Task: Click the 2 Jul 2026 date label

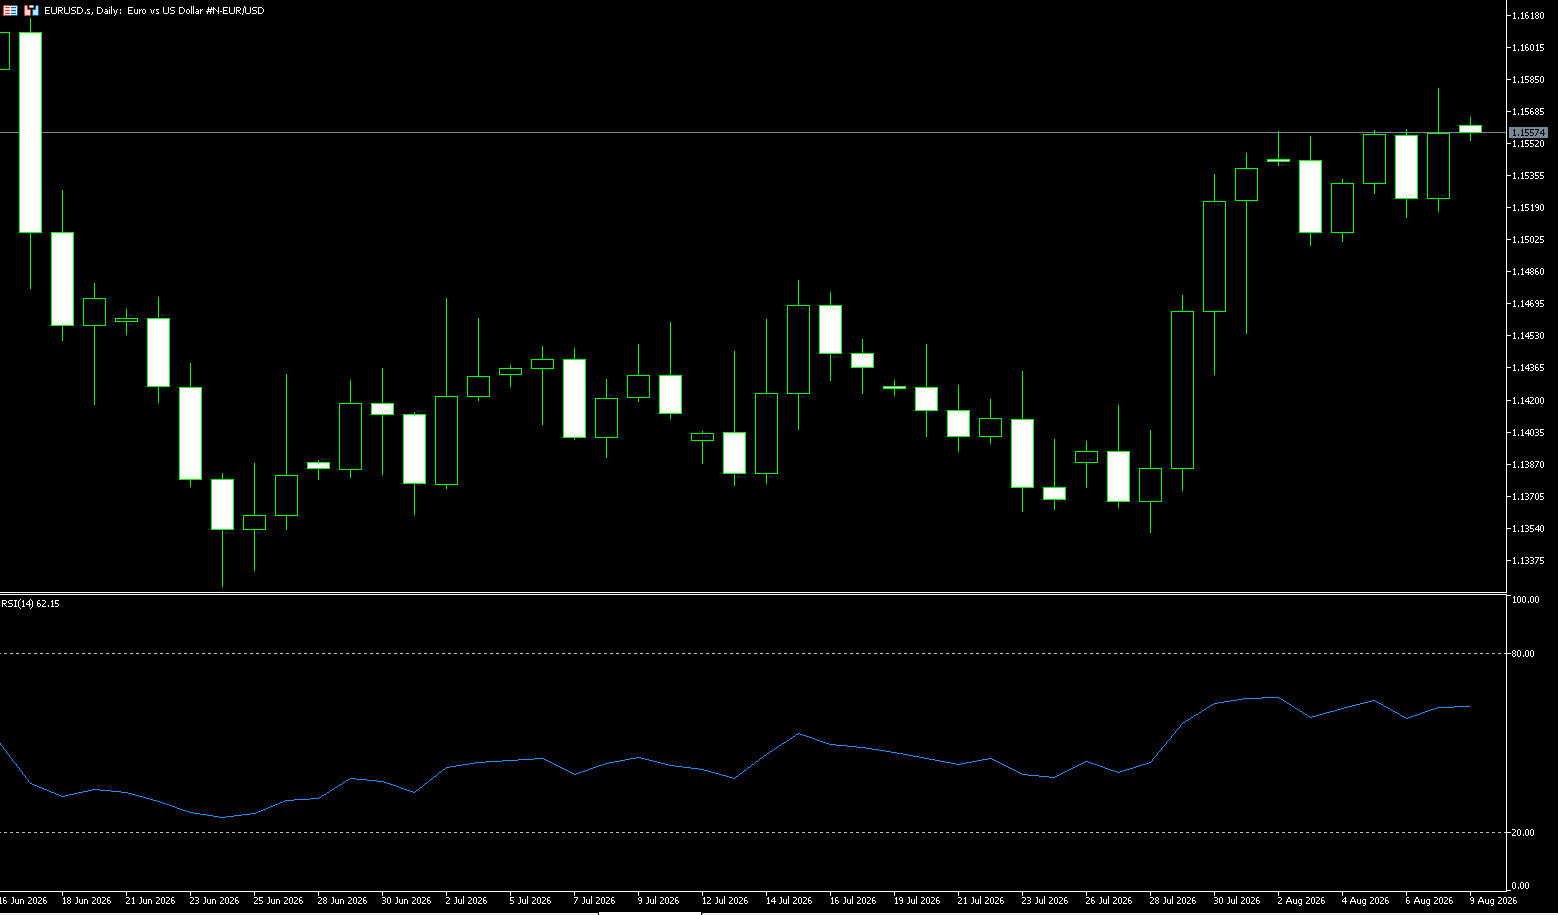Action: 467,901
